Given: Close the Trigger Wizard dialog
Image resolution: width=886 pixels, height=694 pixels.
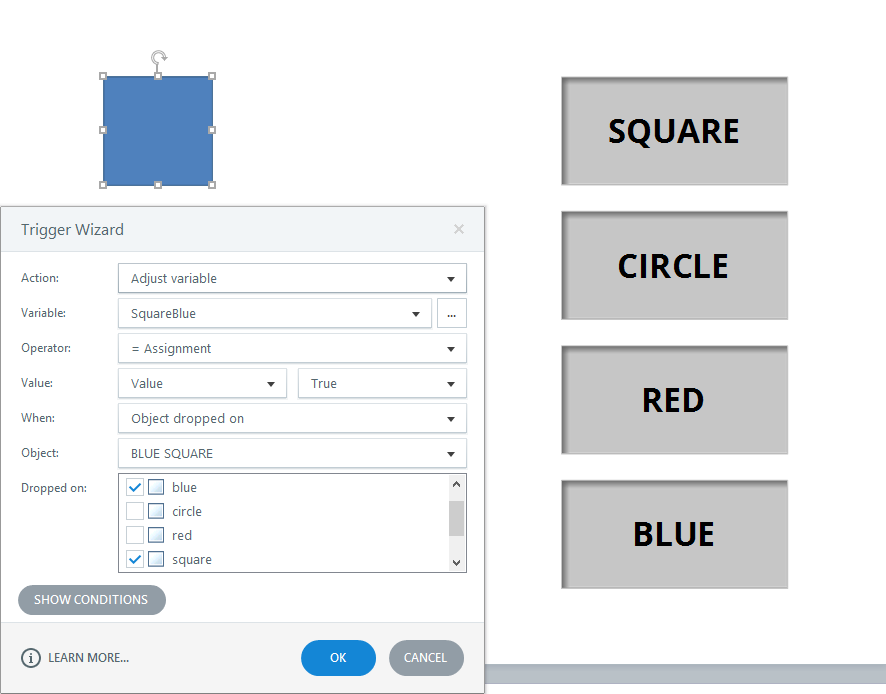Looking at the screenshot, I should [459, 229].
